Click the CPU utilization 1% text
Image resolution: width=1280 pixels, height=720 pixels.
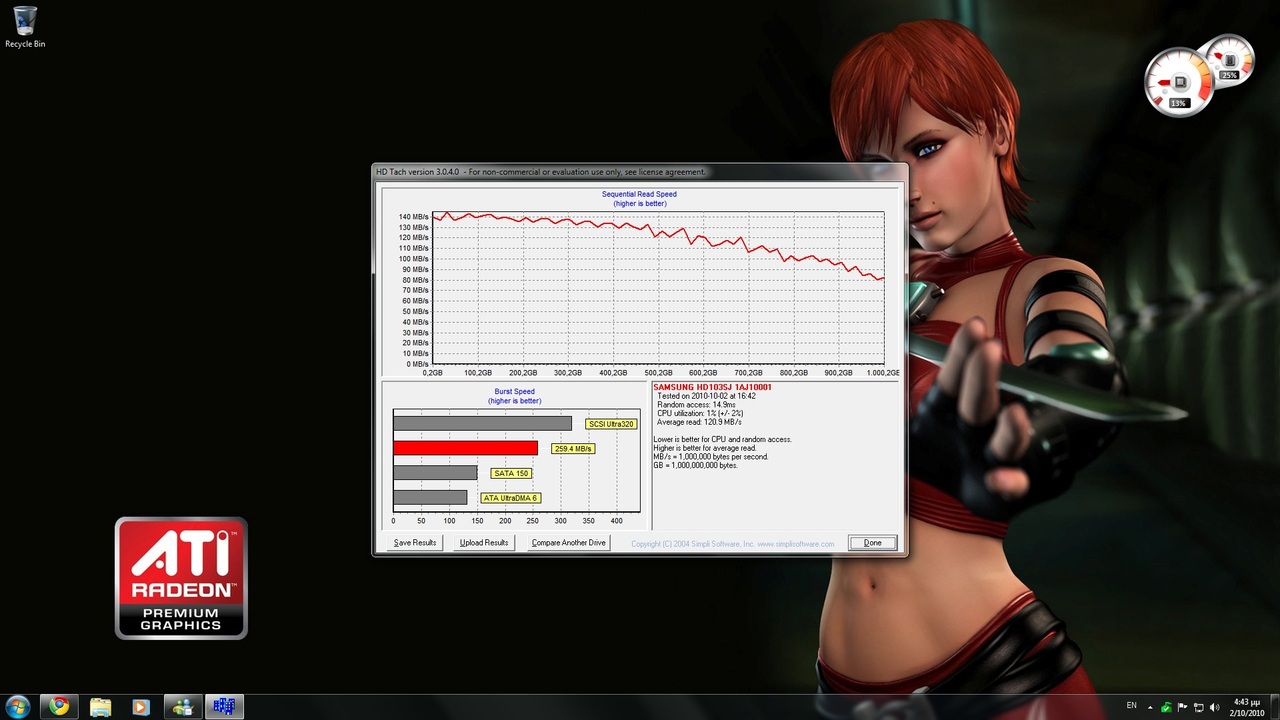tap(700, 413)
